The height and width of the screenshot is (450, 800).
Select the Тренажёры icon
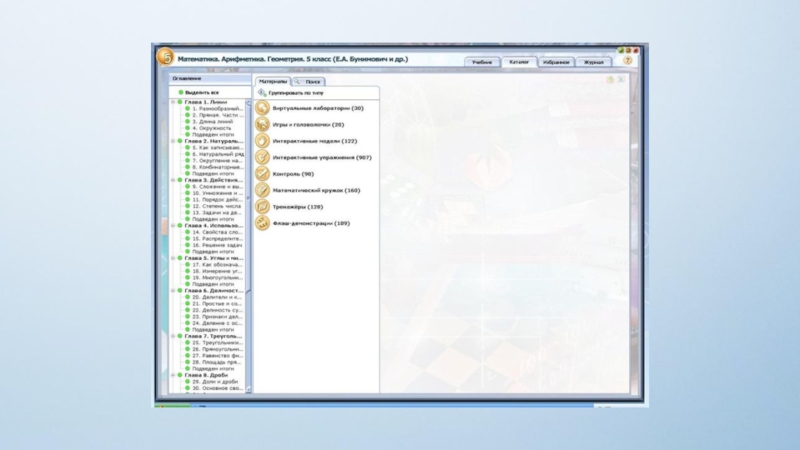(262, 206)
